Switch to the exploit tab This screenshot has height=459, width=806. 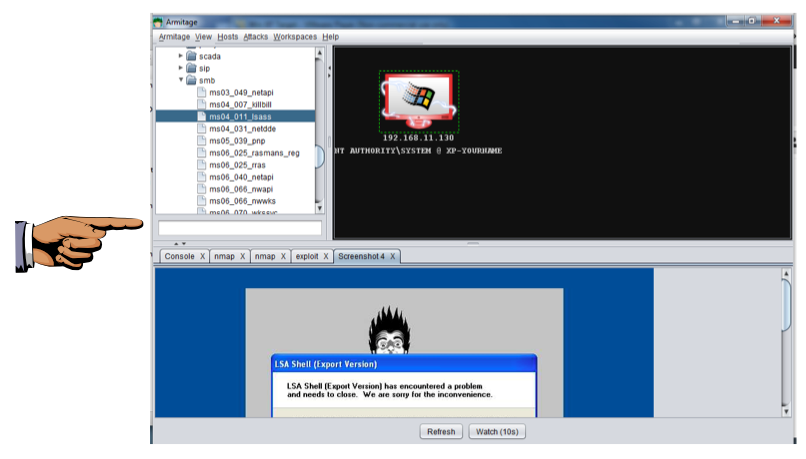click(307, 256)
